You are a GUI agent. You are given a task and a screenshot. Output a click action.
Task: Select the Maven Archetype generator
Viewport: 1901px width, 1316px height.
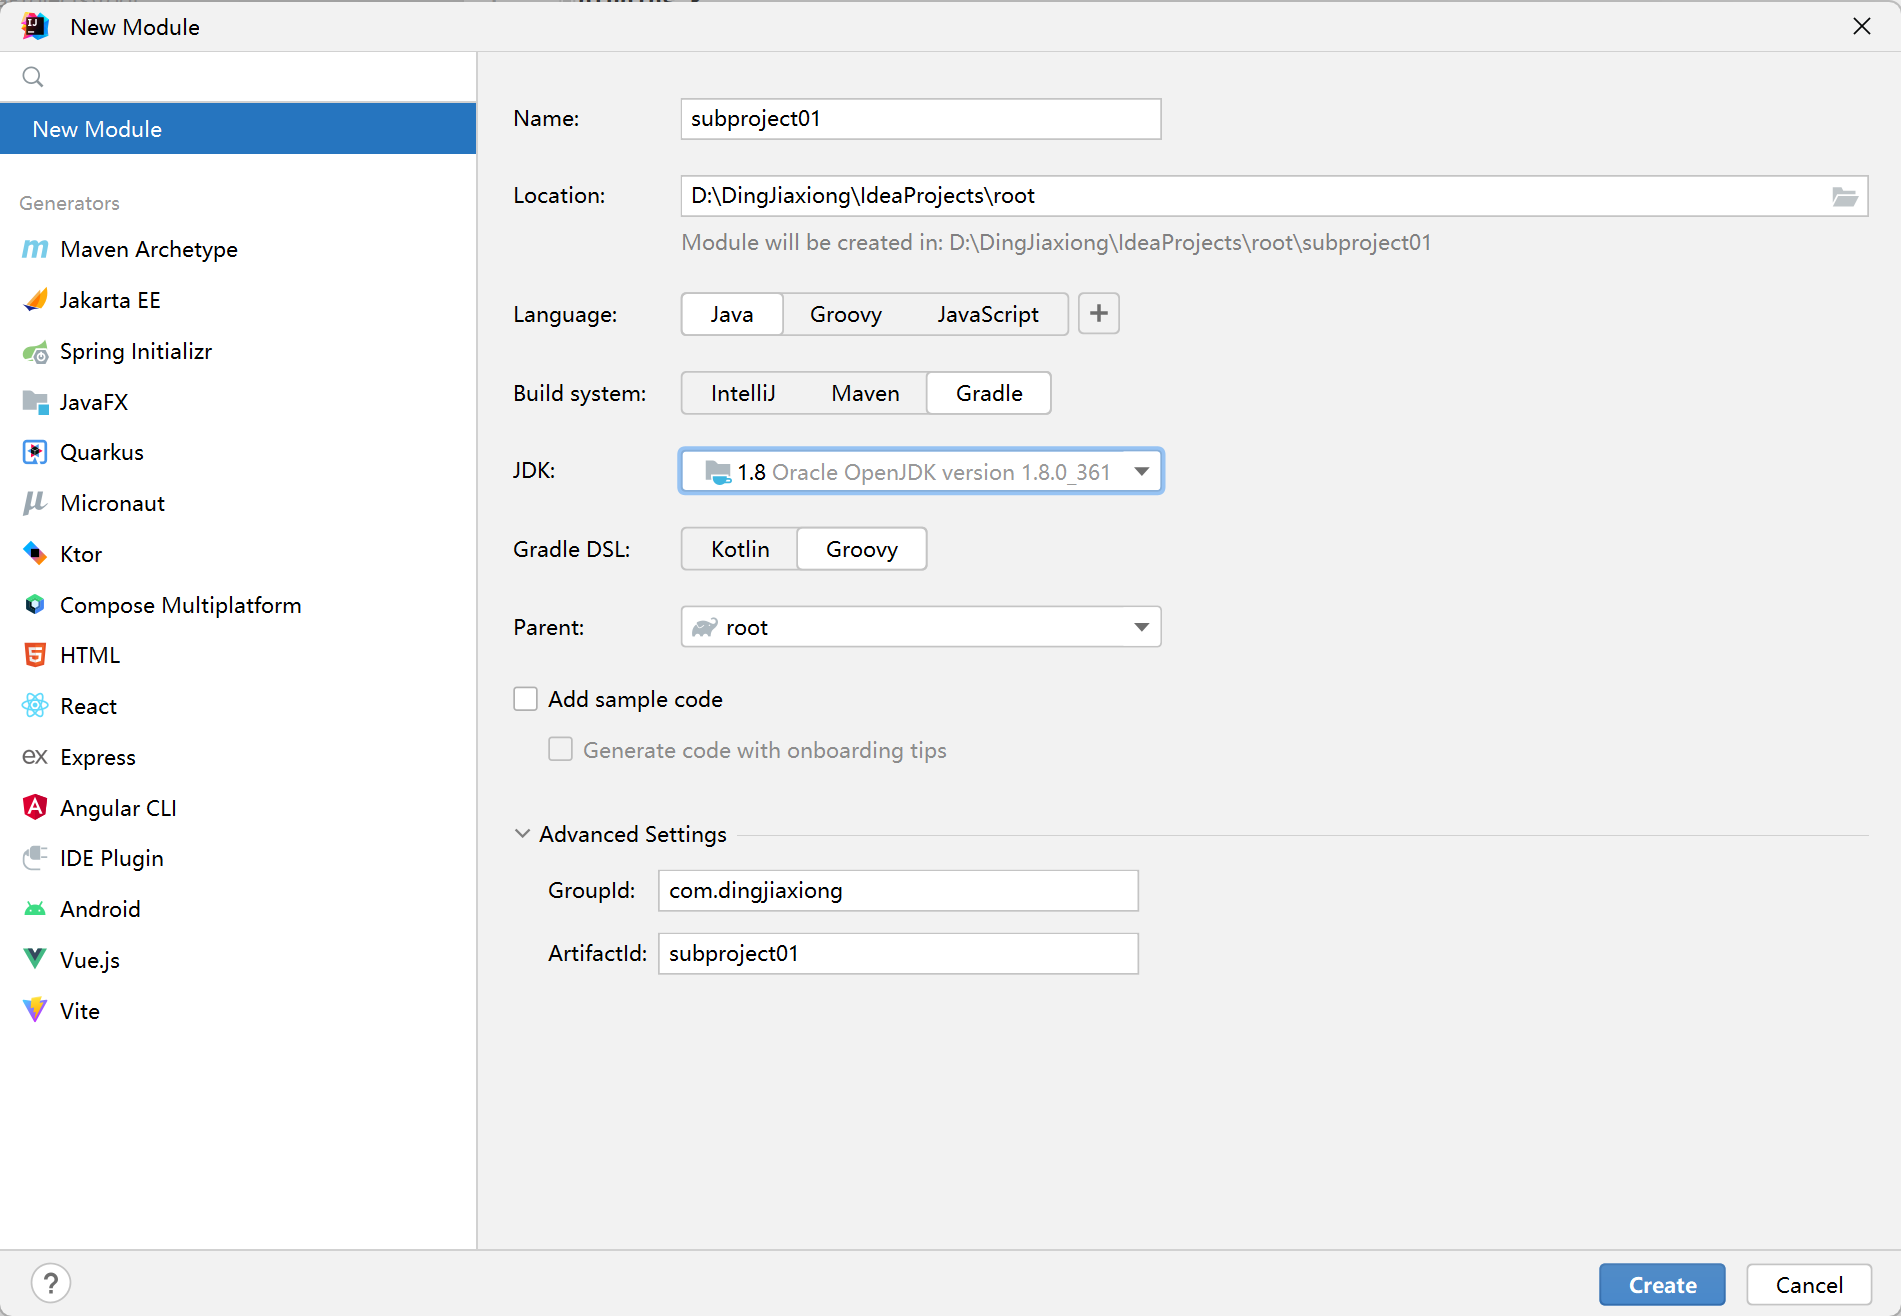[x=148, y=249]
